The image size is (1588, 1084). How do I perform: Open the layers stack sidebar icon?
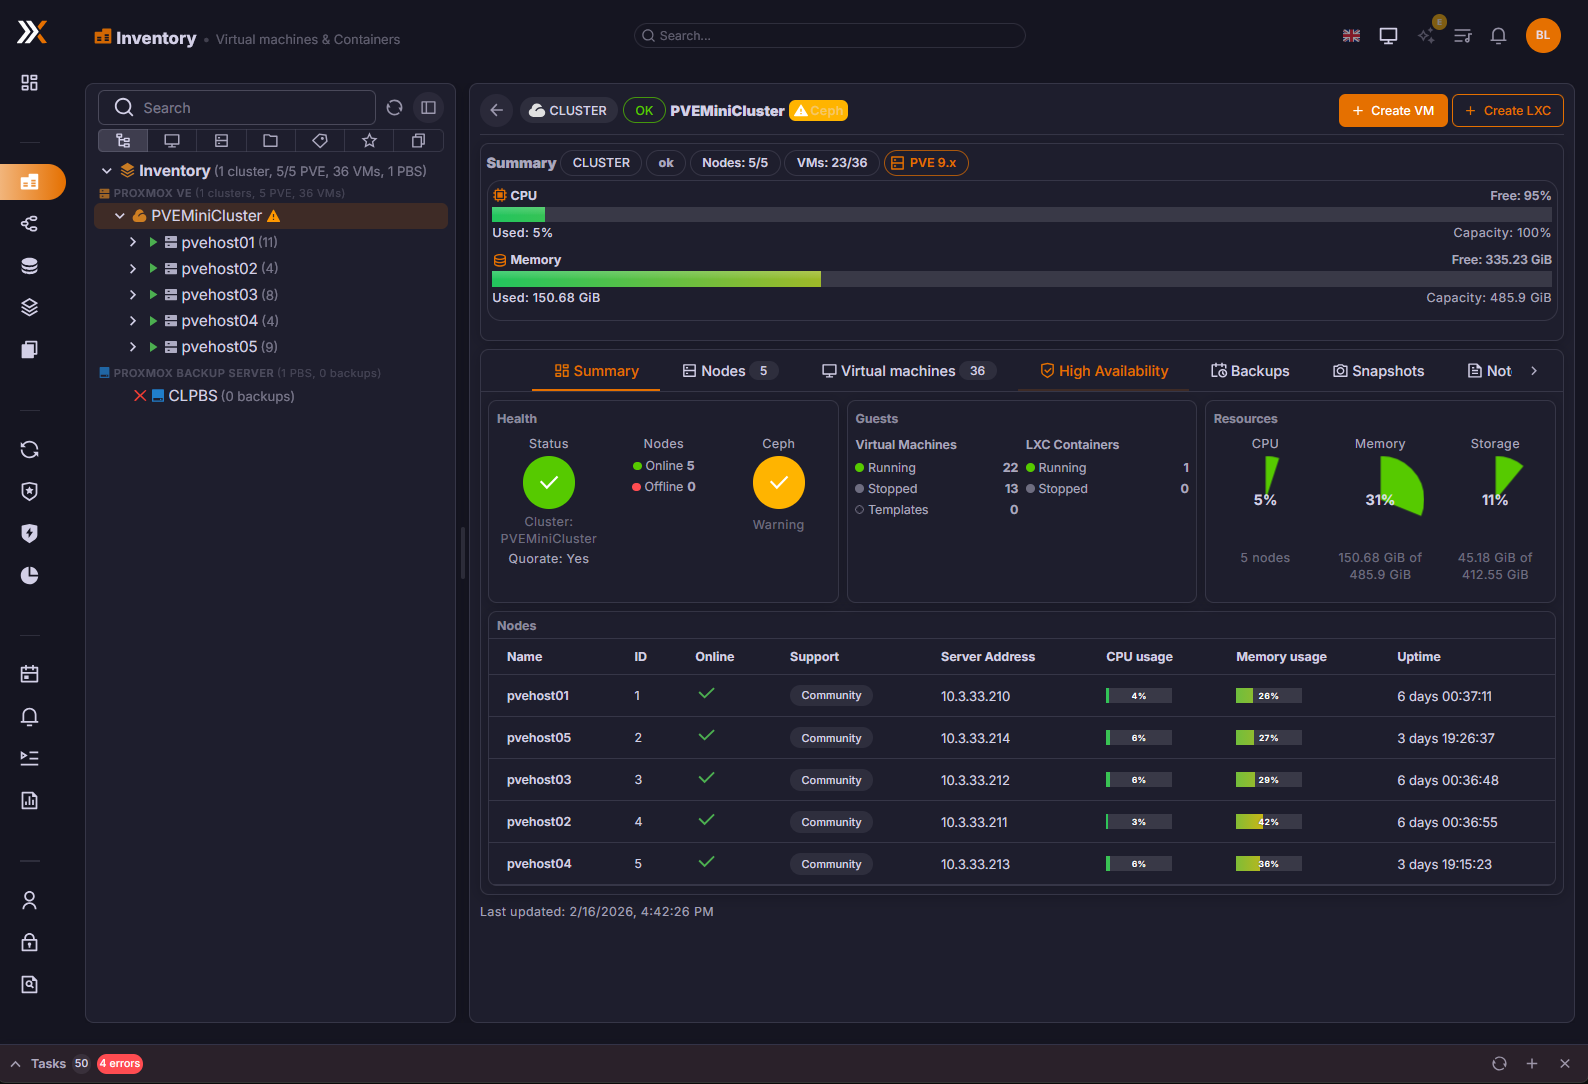(x=30, y=307)
